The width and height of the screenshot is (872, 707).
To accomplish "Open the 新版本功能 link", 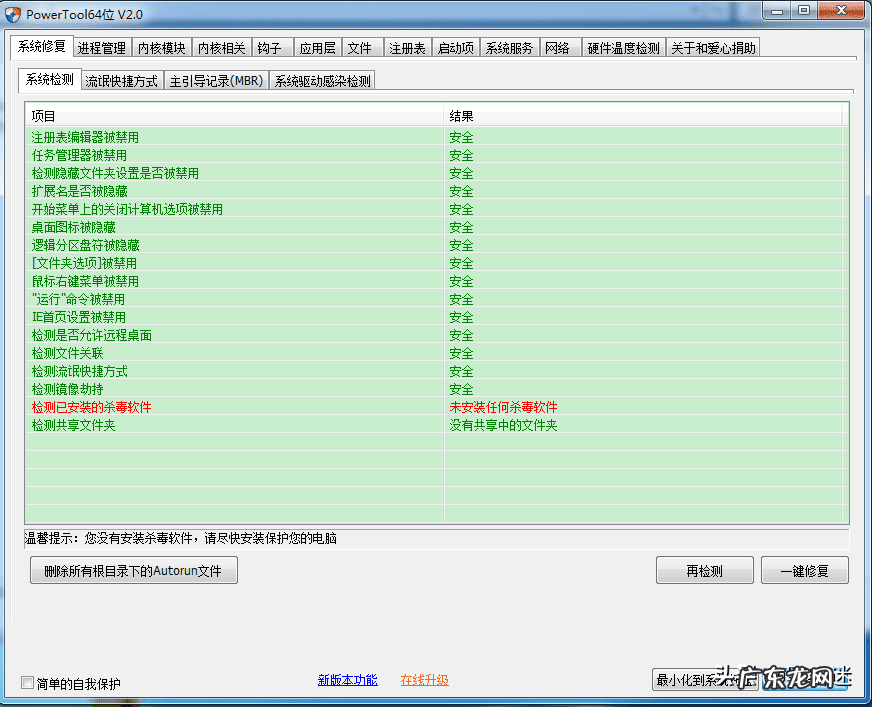I will [347, 679].
